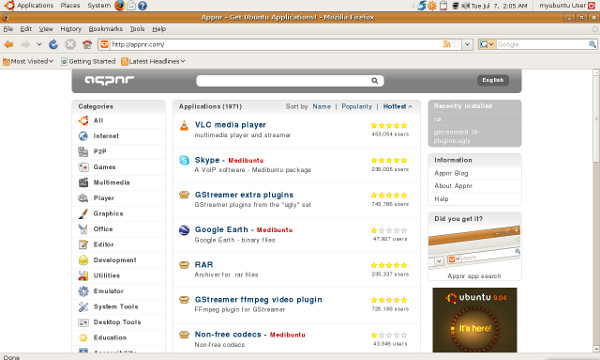Click the Graphics category brush icon

83,213
